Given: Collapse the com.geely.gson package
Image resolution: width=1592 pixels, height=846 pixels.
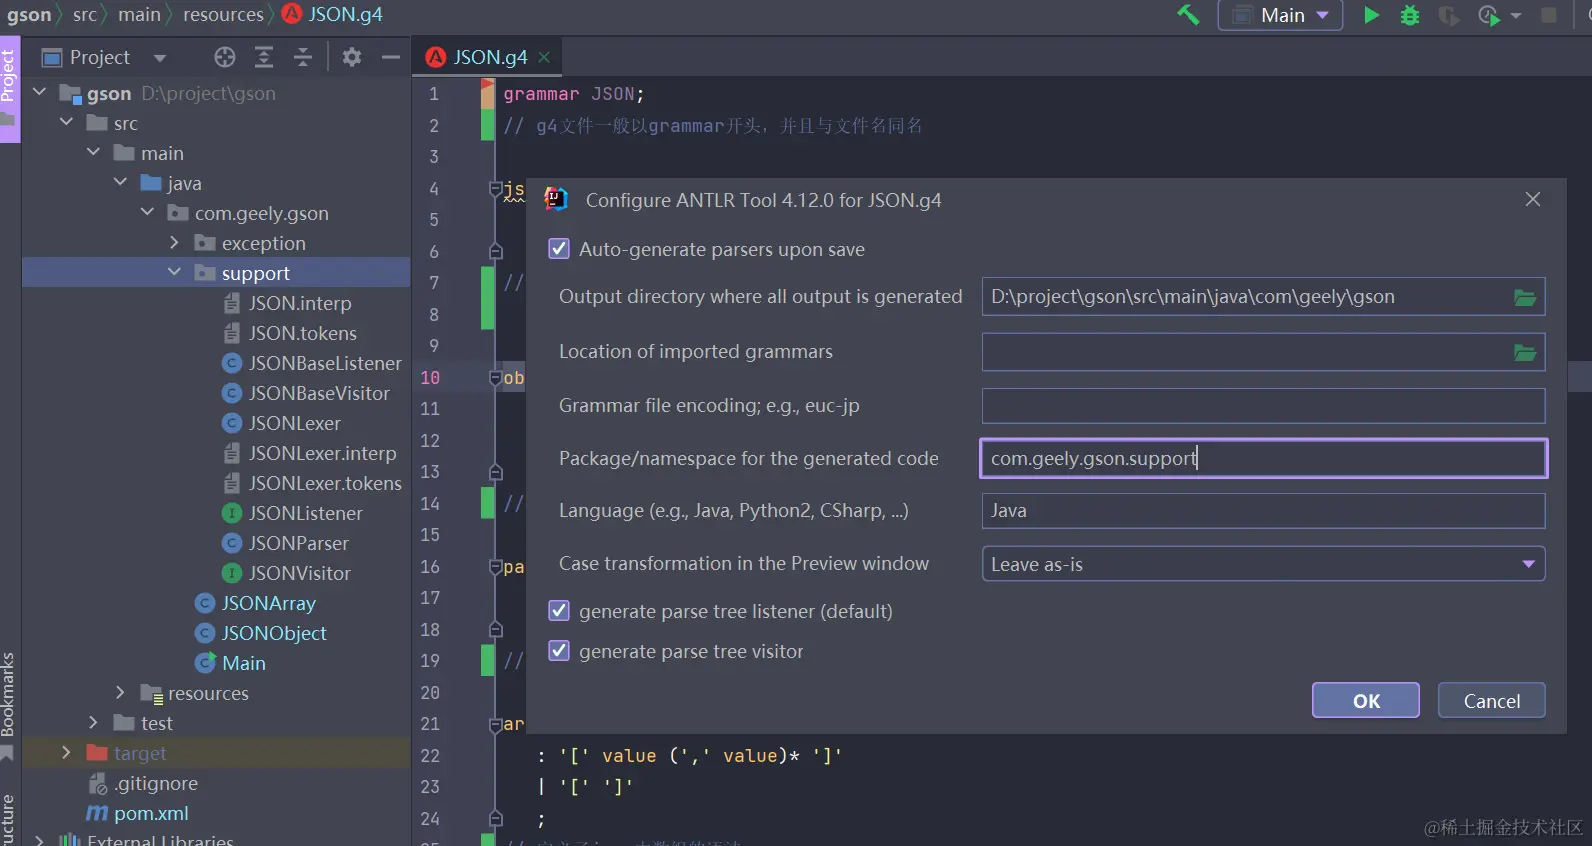Looking at the screenshot, I should tap(147, 212).
